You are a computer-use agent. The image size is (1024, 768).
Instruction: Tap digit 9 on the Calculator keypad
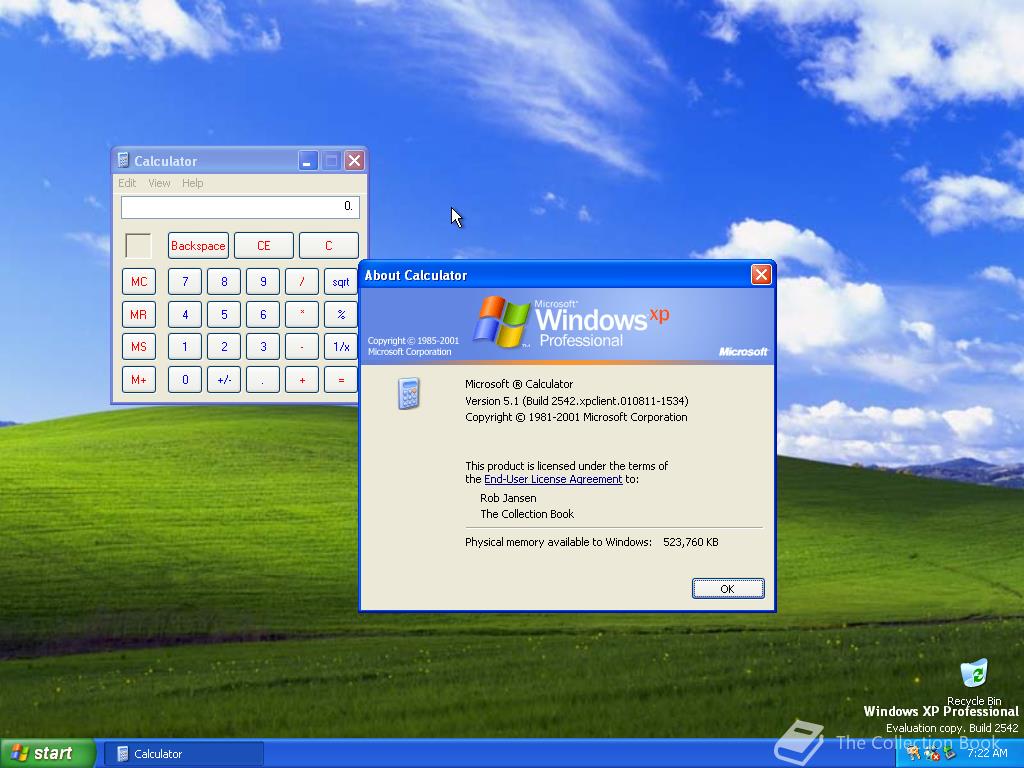pyautogui.click(x=263, y=281)
